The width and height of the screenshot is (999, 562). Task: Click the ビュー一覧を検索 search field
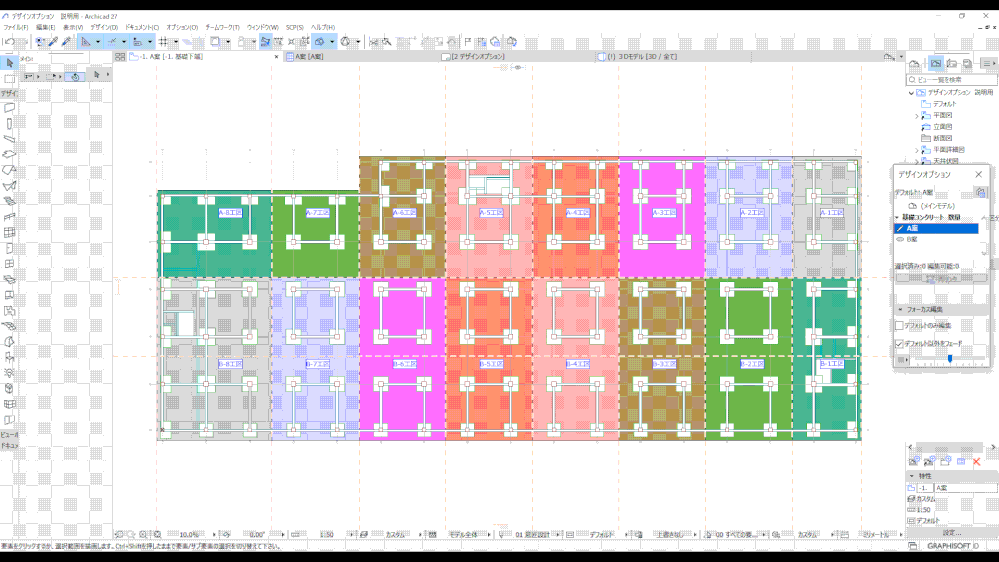952,80
